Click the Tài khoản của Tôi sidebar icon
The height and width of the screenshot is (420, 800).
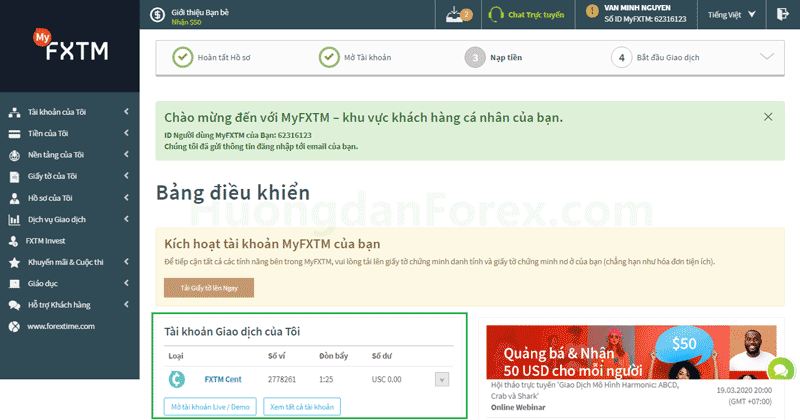tap(14, 112)
